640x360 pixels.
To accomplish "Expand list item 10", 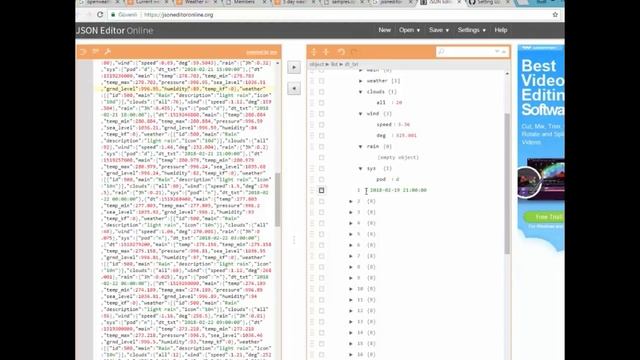I will click(351, 289).
